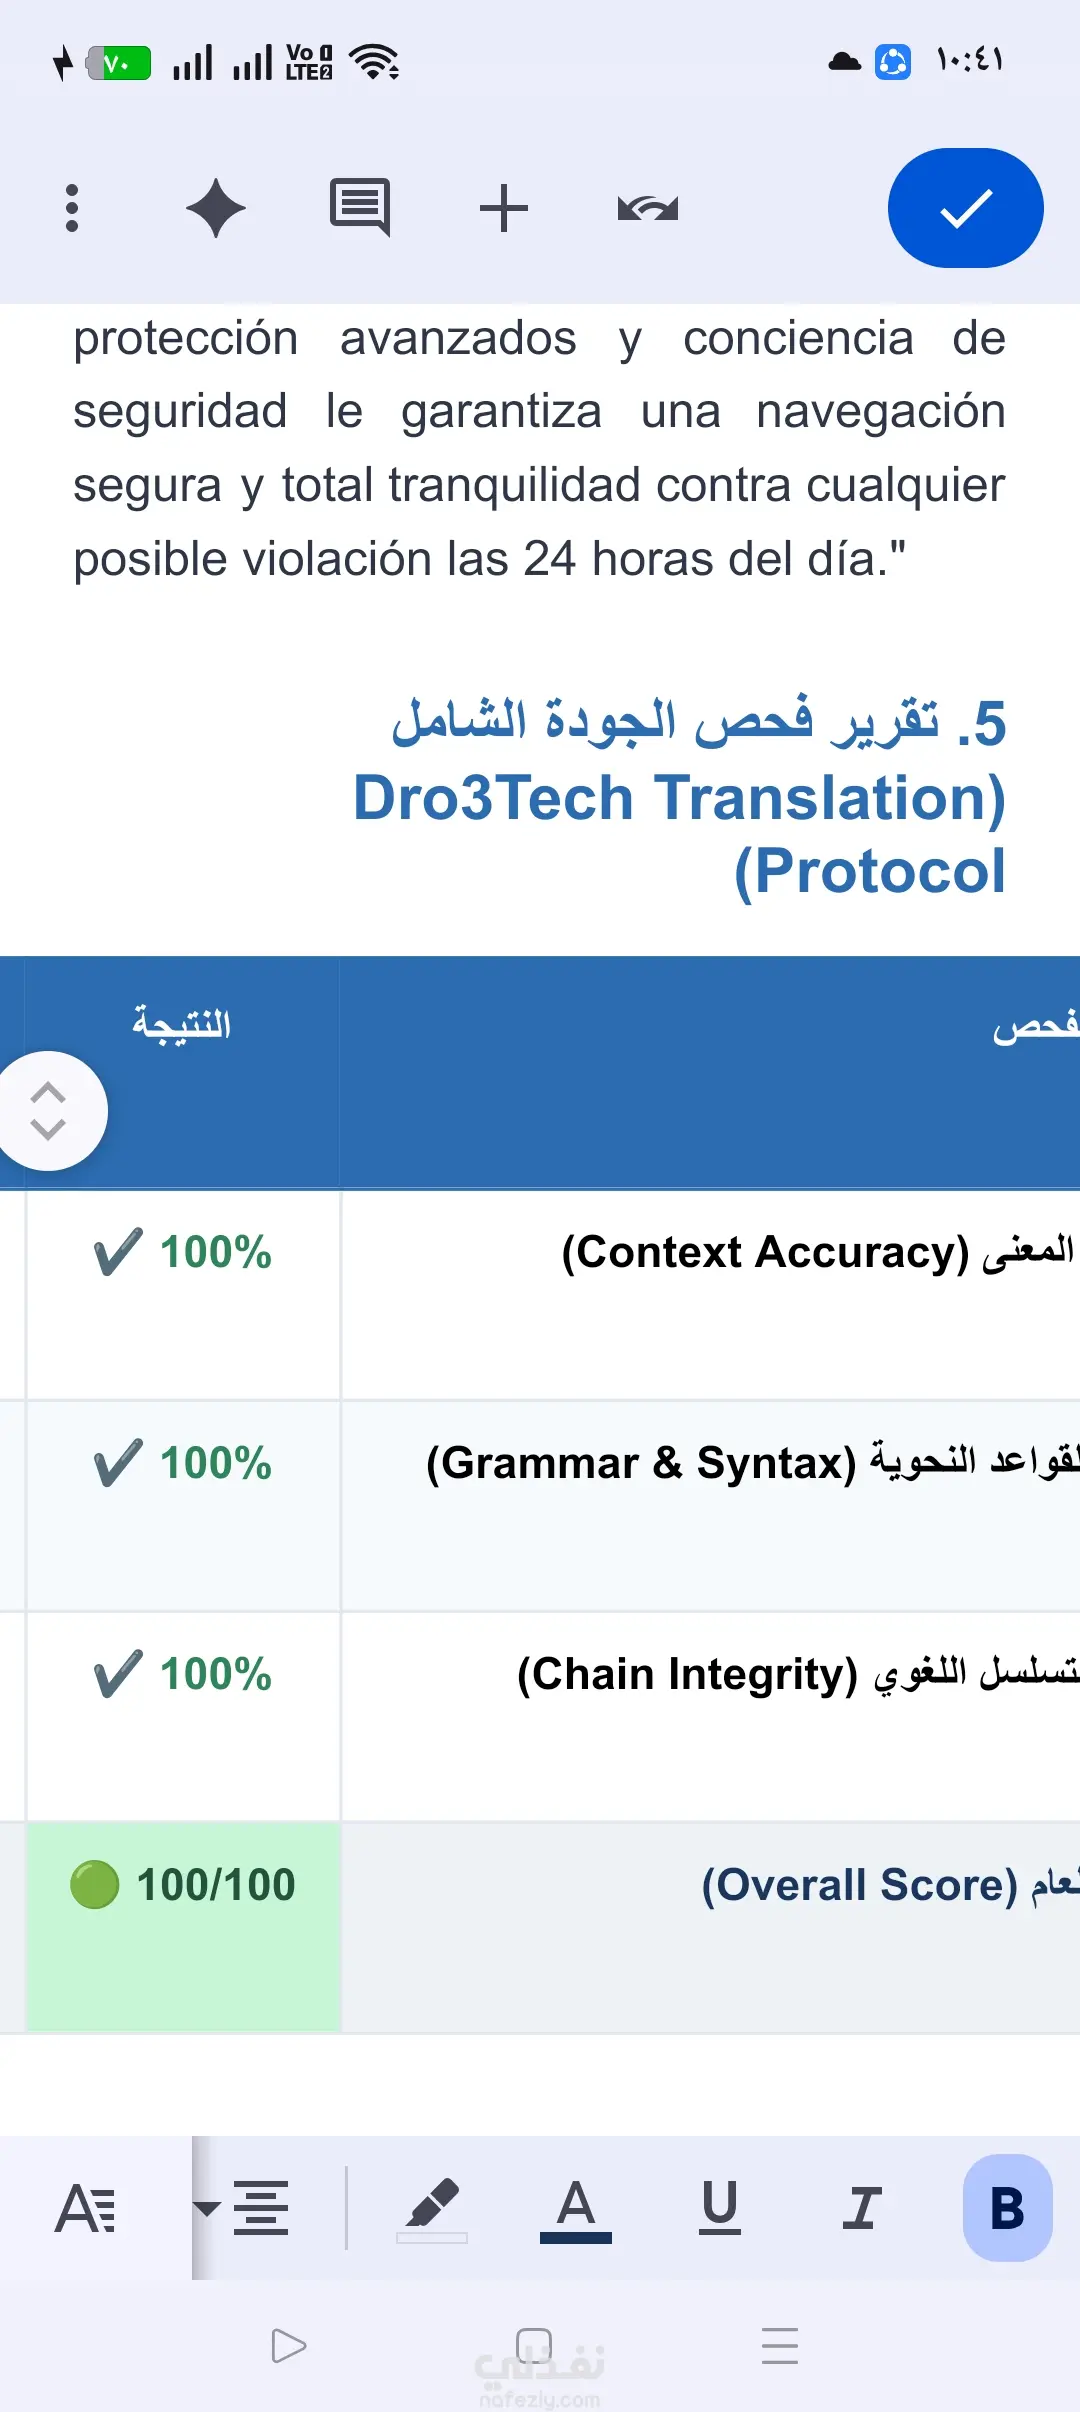Select the highlighter pen tool
Viewport: 1080px width, 2412px height.
tap(431, 2210)
